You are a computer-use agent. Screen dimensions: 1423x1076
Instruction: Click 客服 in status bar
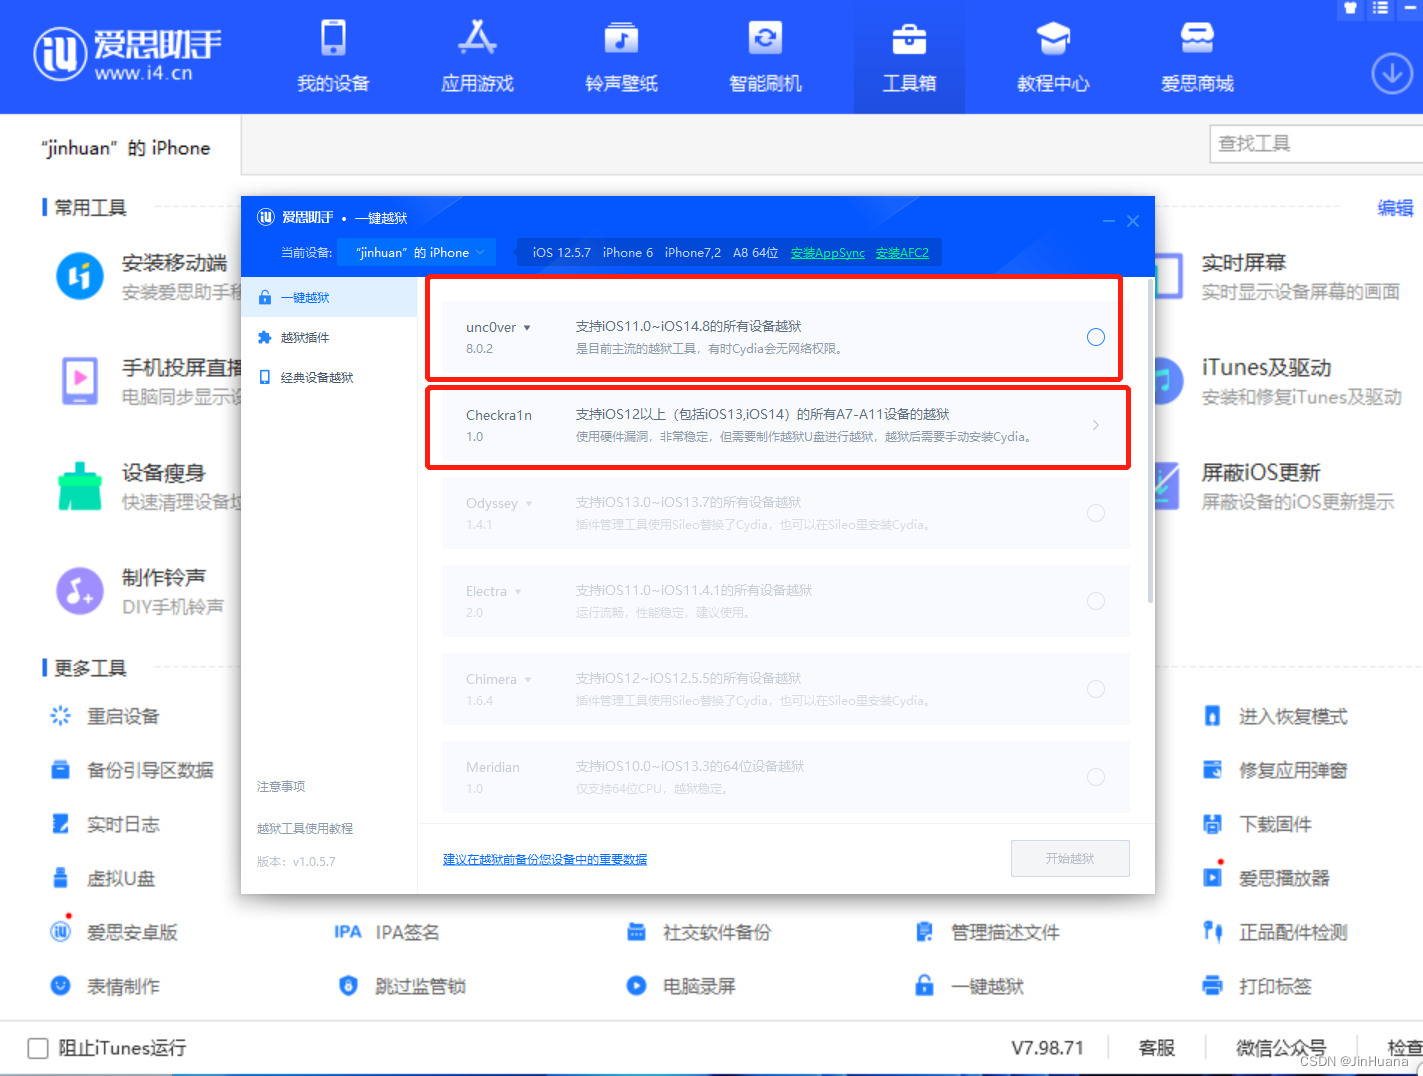click(1156, 1048)
